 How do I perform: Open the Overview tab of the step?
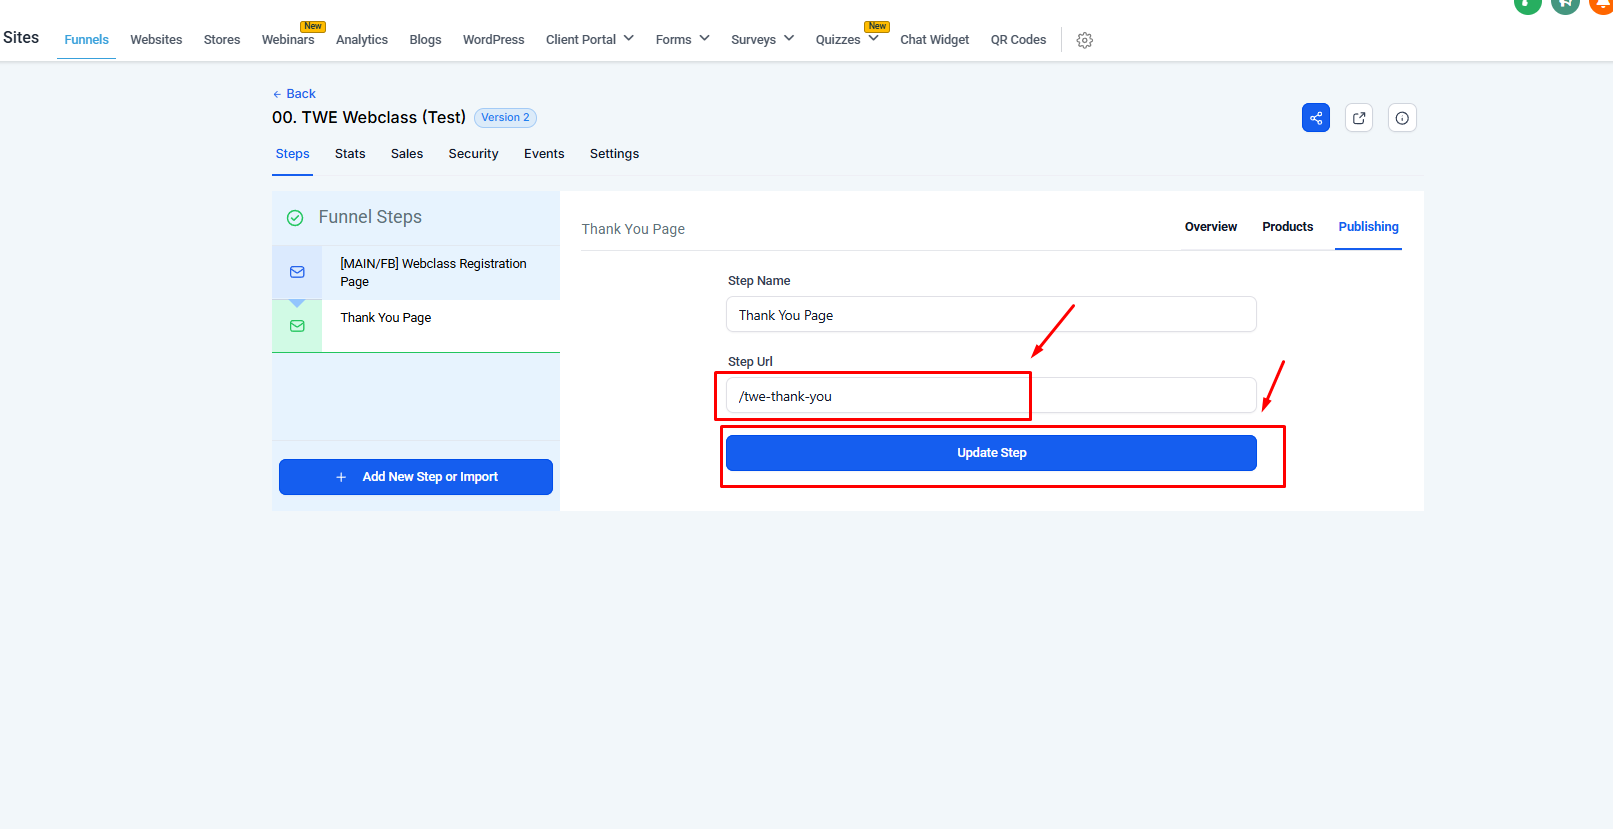click(1210, 227)
